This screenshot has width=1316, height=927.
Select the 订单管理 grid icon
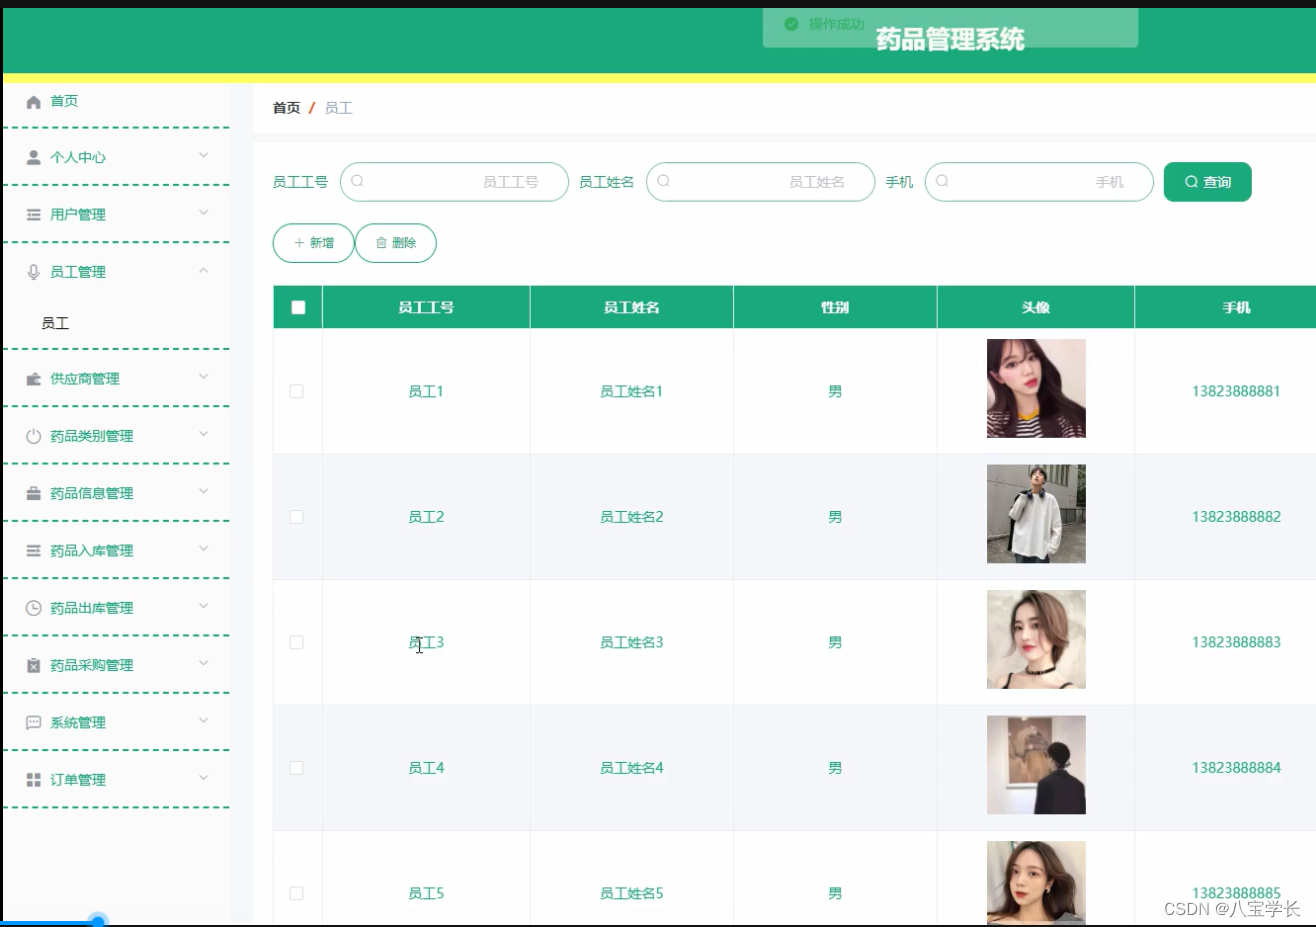pyautogui.click(x=34, y=779)
